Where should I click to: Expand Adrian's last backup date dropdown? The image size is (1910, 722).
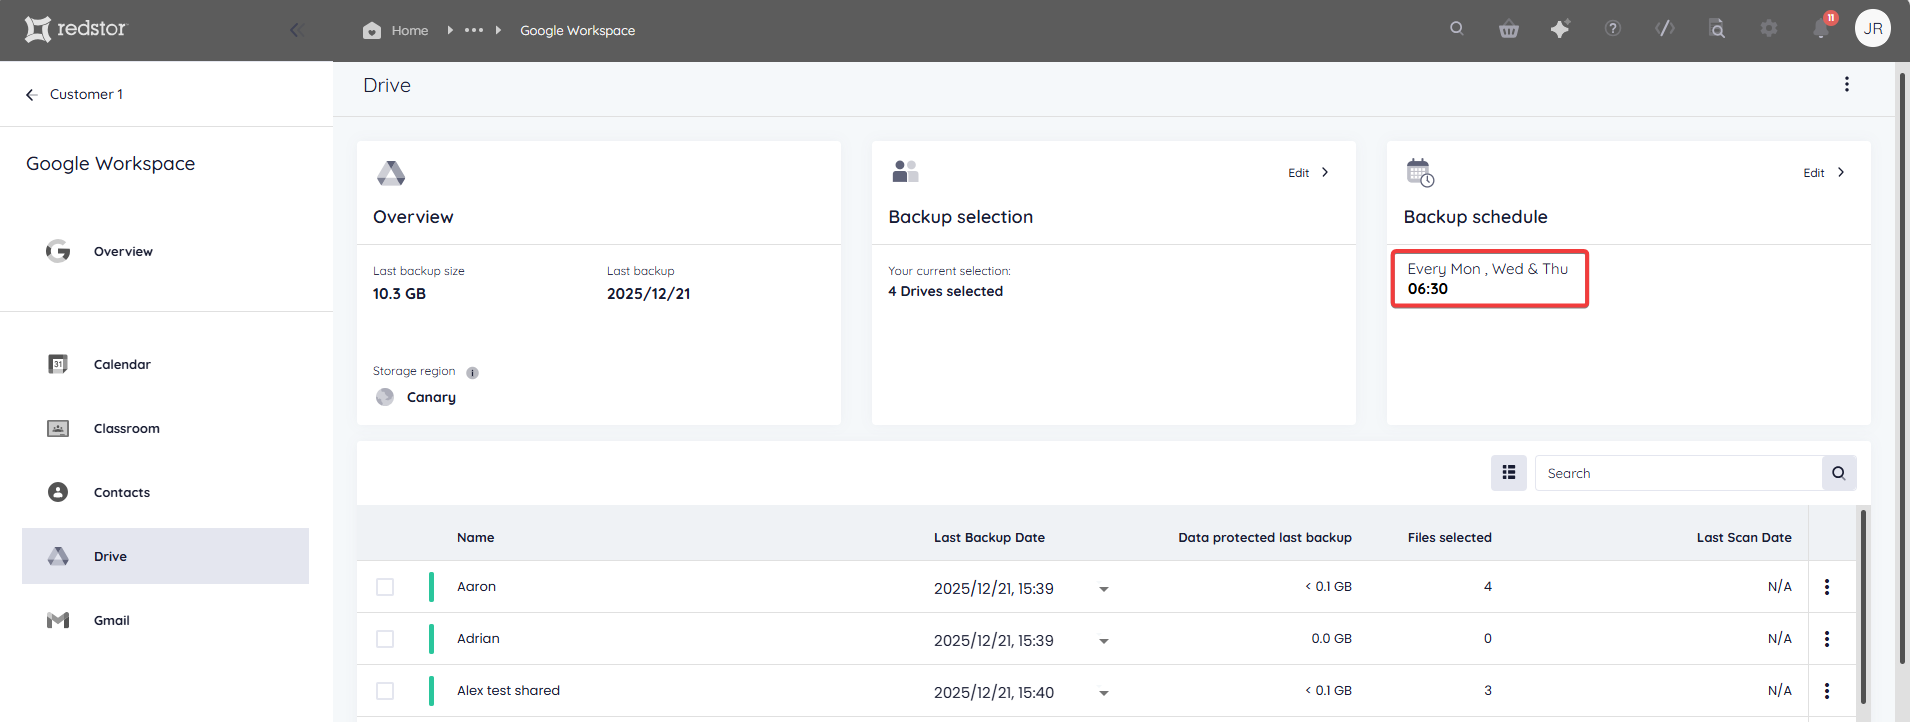(x=1104, y=641)
